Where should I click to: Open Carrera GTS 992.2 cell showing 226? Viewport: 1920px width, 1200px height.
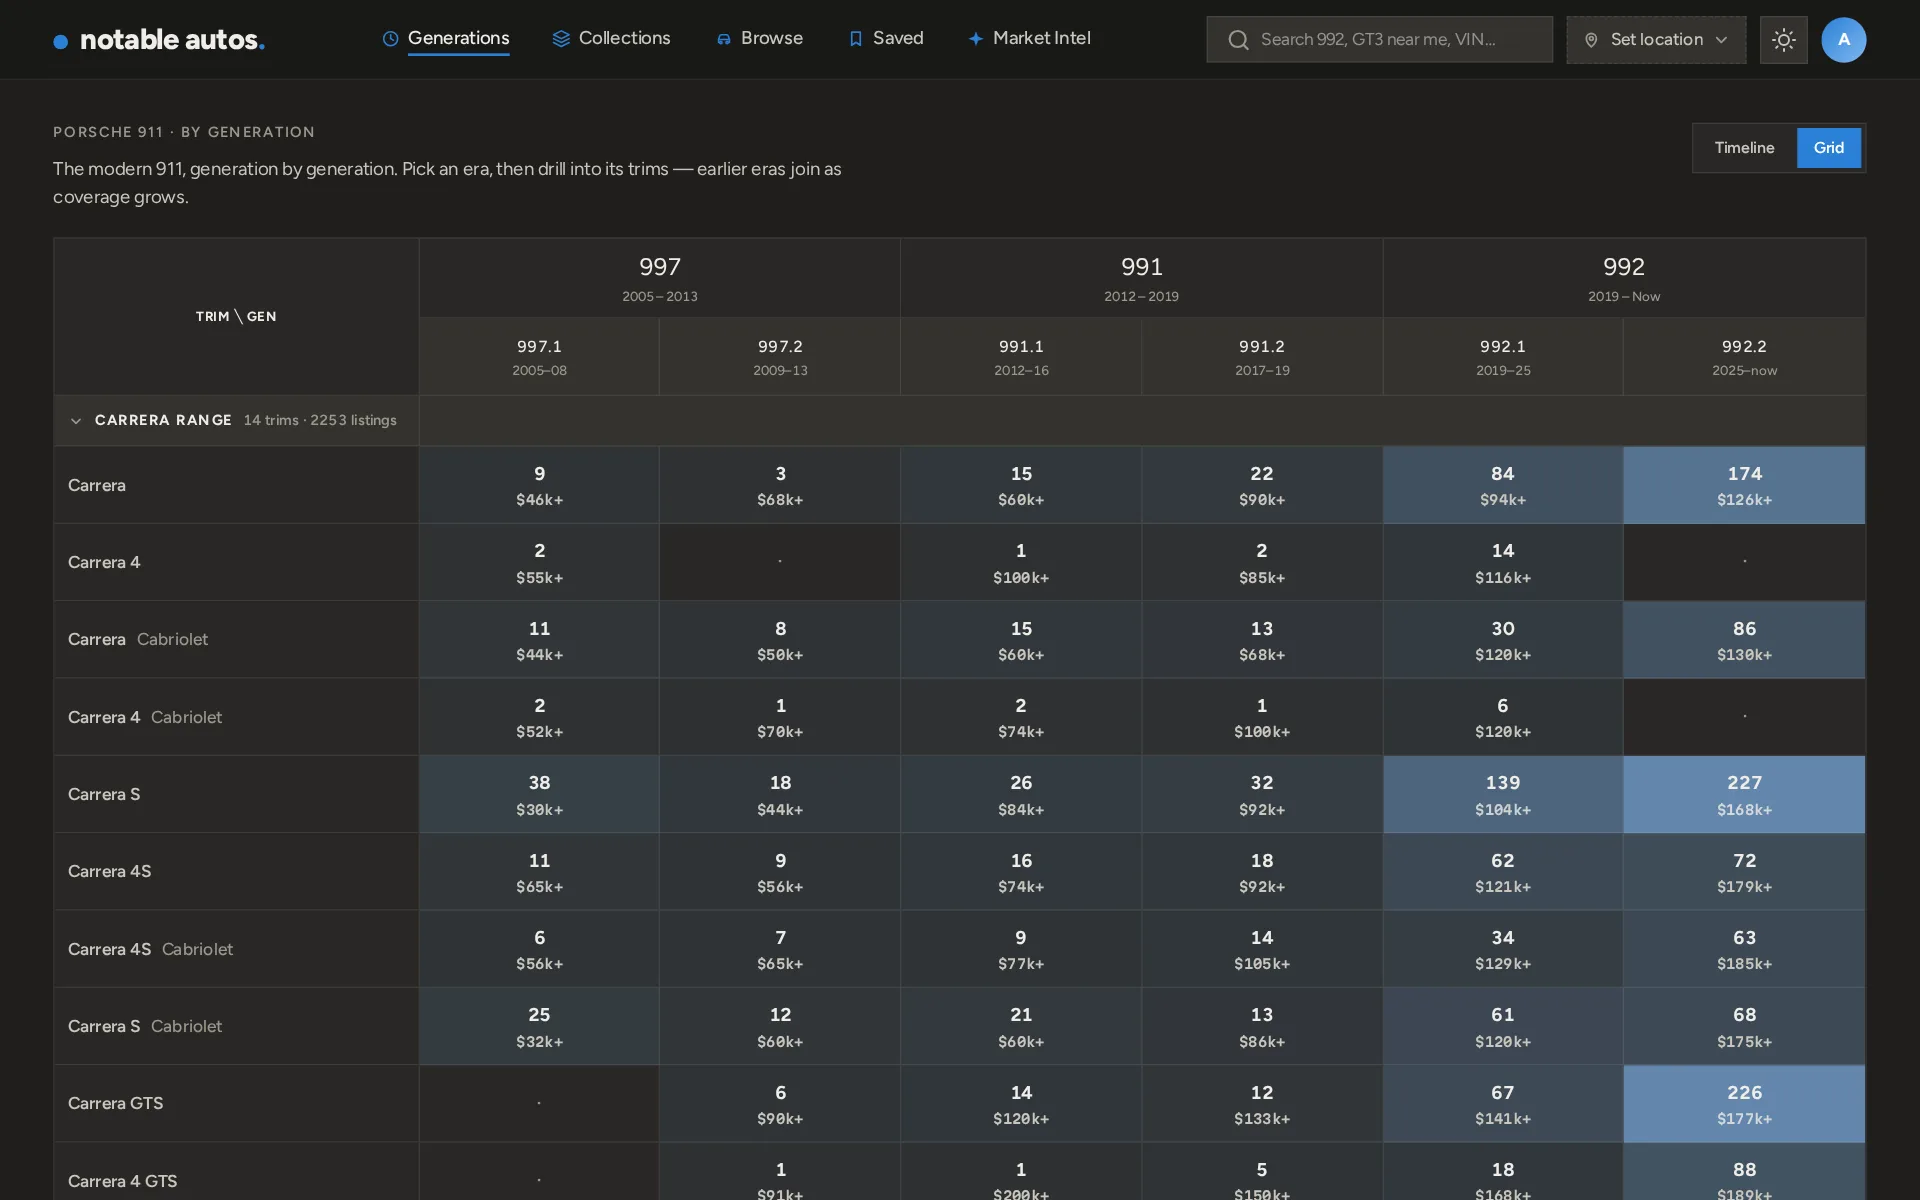point(1744,1104)
